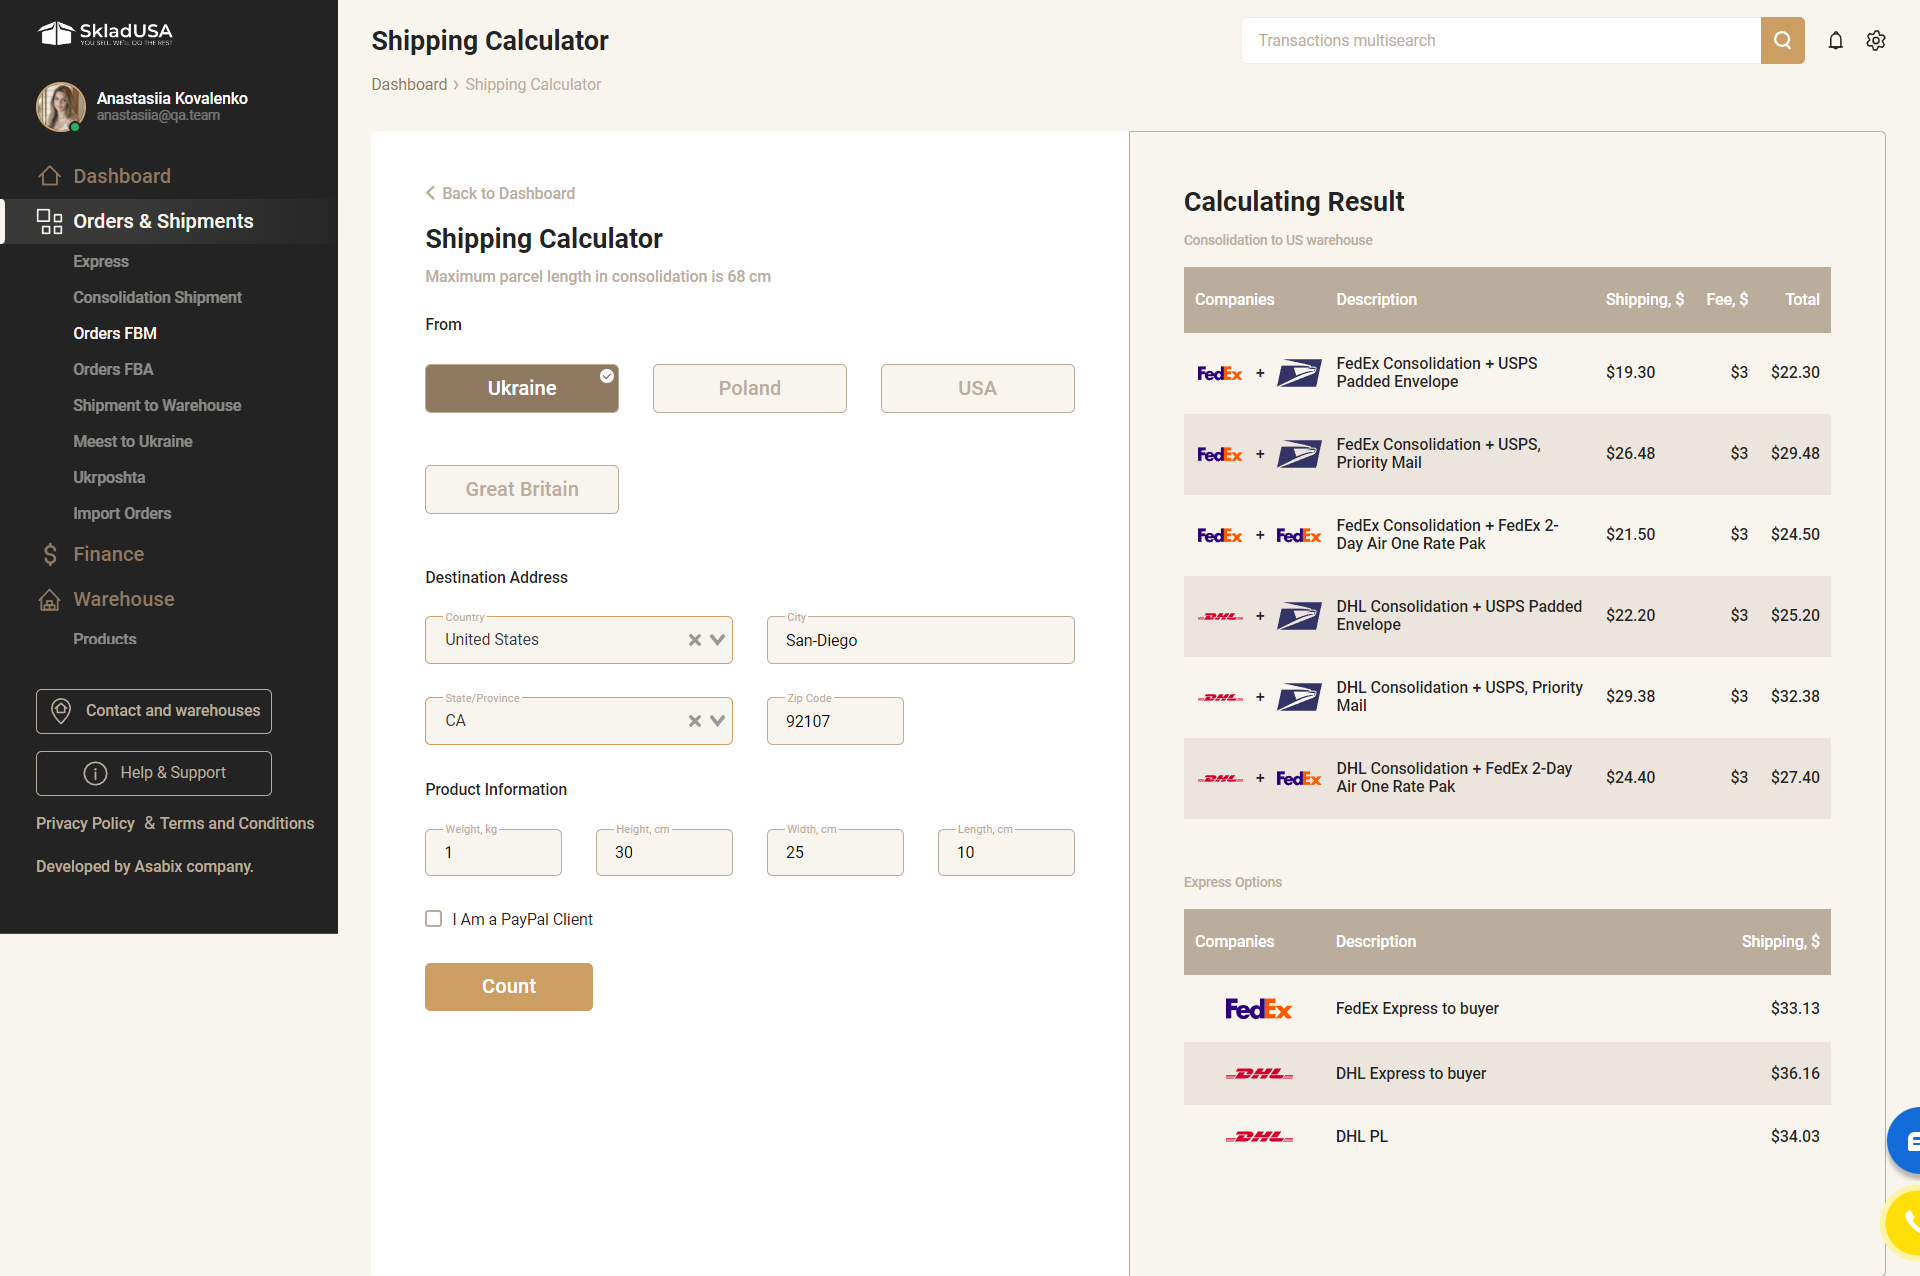Click the Orders & Shipments grid icon
The width and height of the screenshot is (1920, 1276).
tap(48, 221)
